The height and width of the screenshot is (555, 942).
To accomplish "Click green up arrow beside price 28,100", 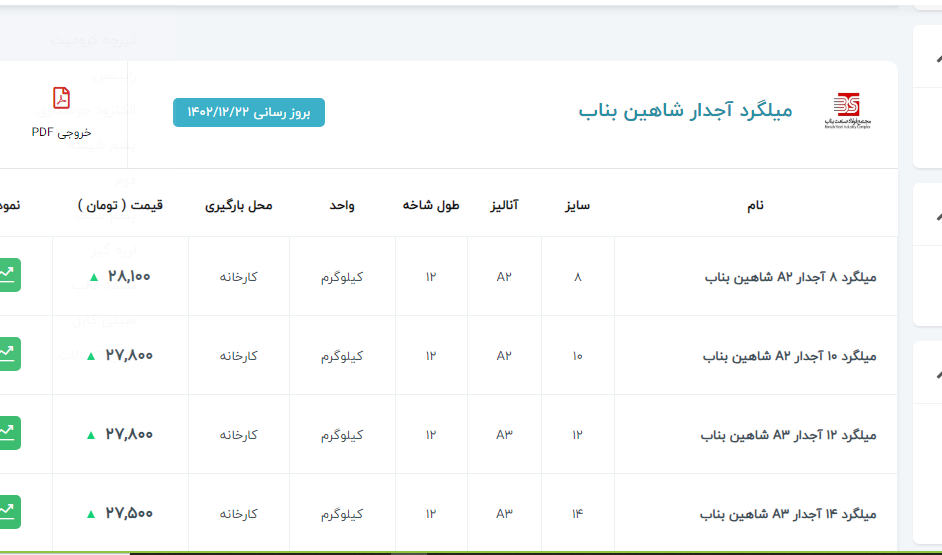I will (x=93, y=277).
